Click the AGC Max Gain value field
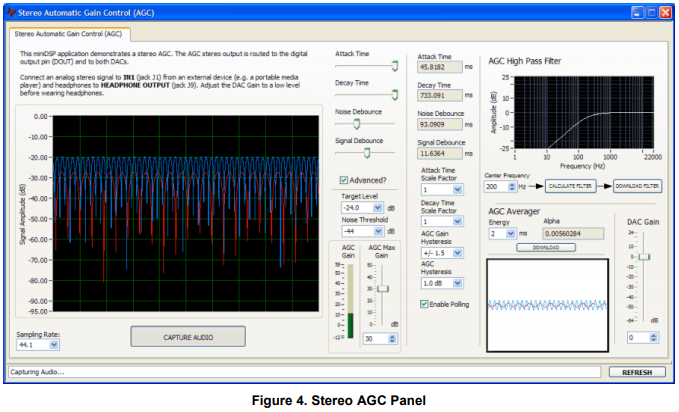 coord(375,339)
